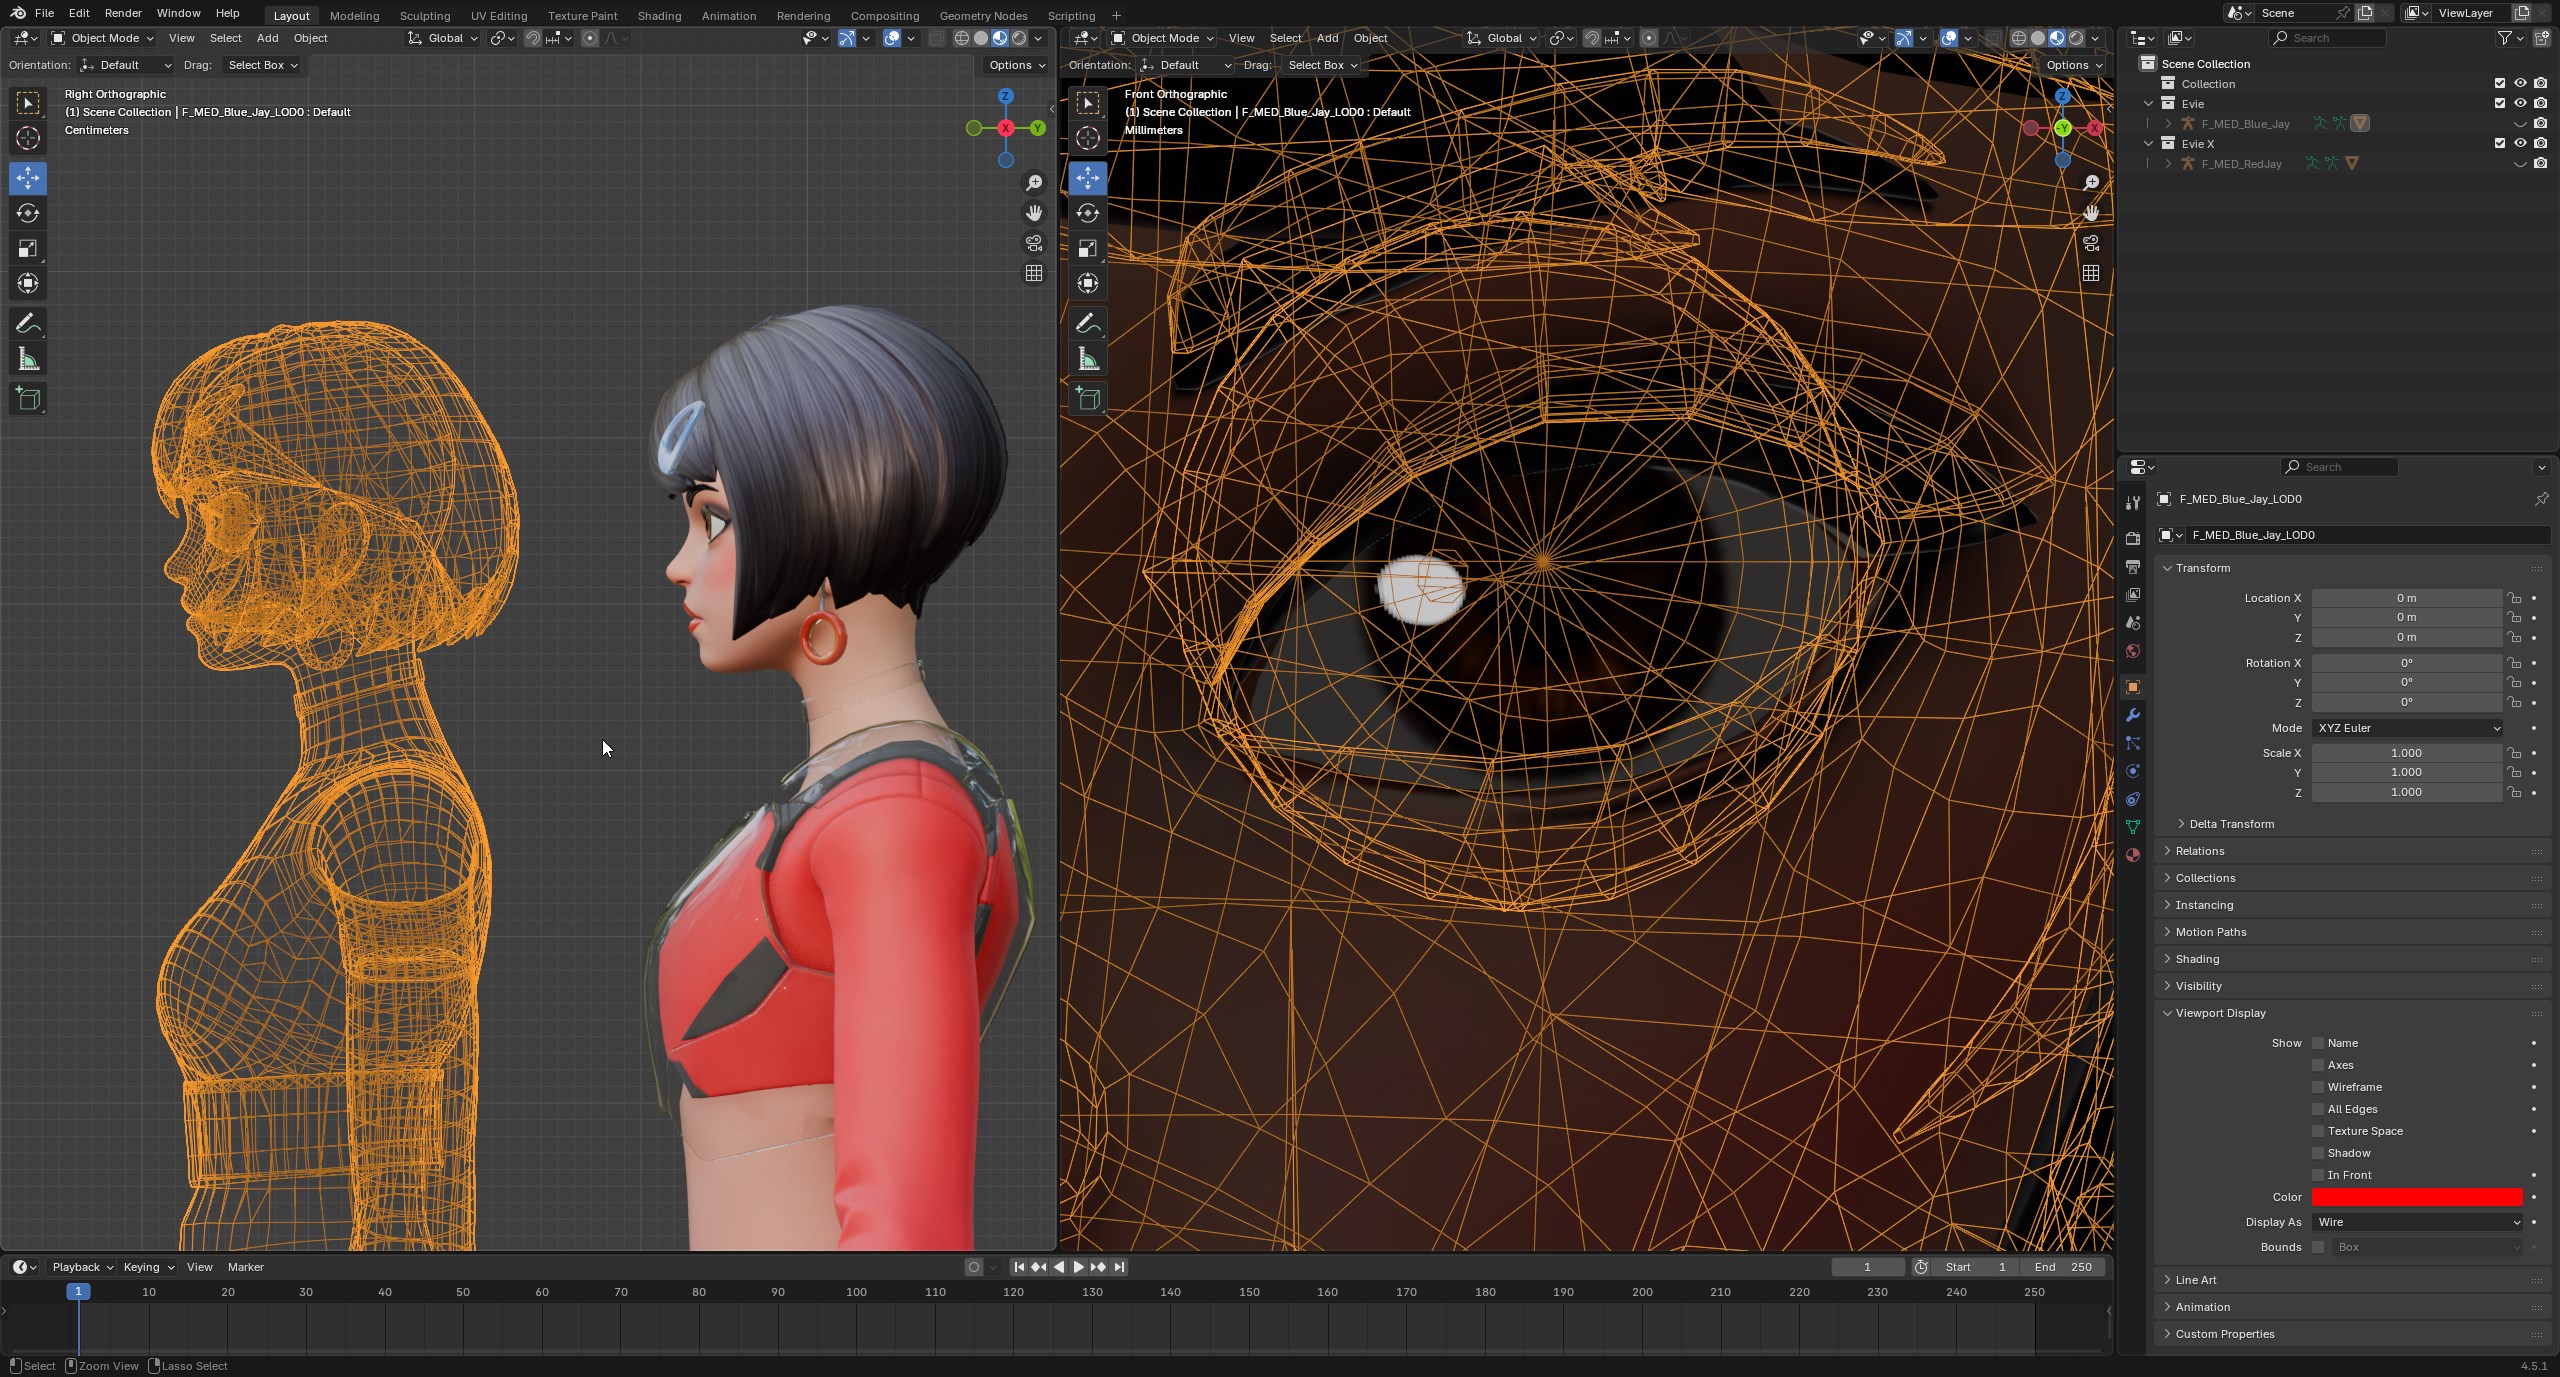
Task: Select the Rotate tool in left viewport
Action: (x=28, y=213)
